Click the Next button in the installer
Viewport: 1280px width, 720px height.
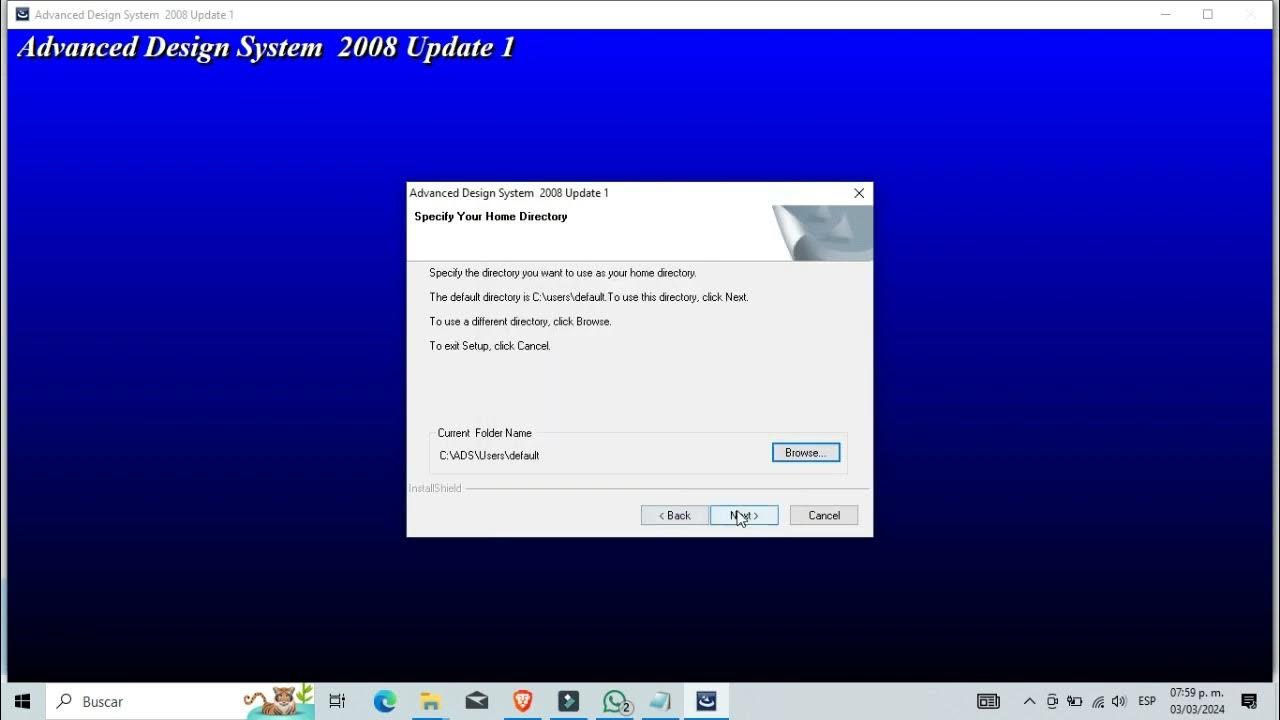744,516
